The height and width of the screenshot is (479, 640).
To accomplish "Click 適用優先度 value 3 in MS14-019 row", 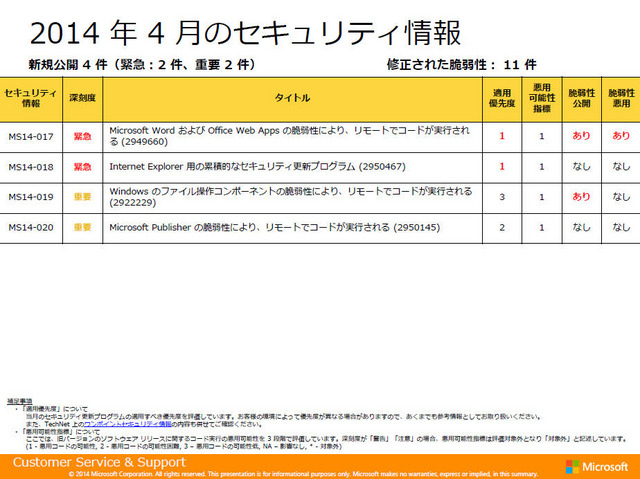I will point(502,197).
